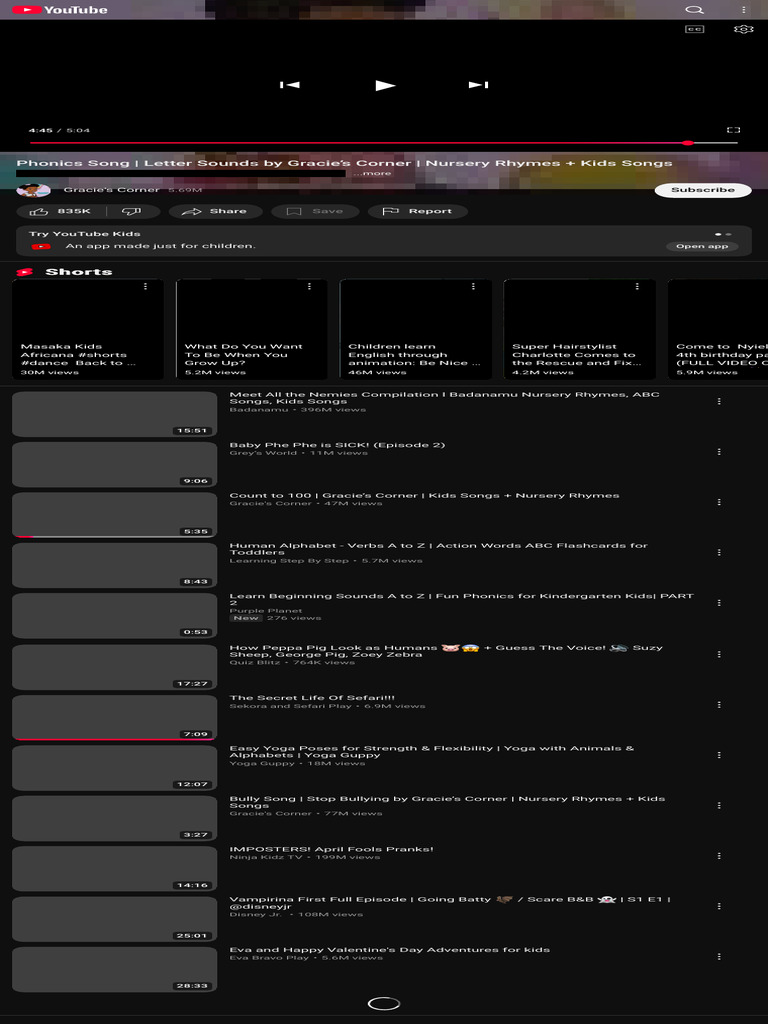The image size is (768, 1024).
Task: Open options for 'What Do You Want To Be' short
Action: click(x=309, y=286)
